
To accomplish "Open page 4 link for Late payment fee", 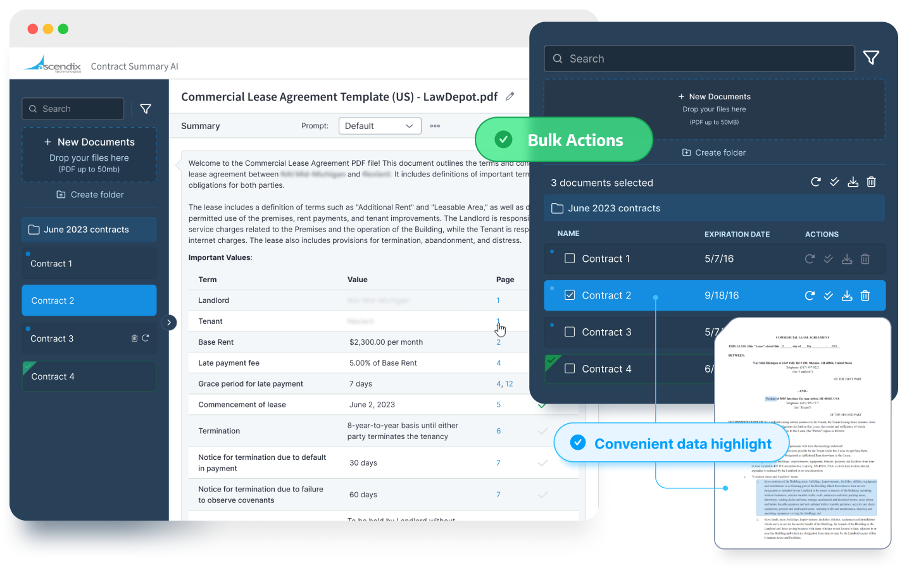I will (498, 363).
